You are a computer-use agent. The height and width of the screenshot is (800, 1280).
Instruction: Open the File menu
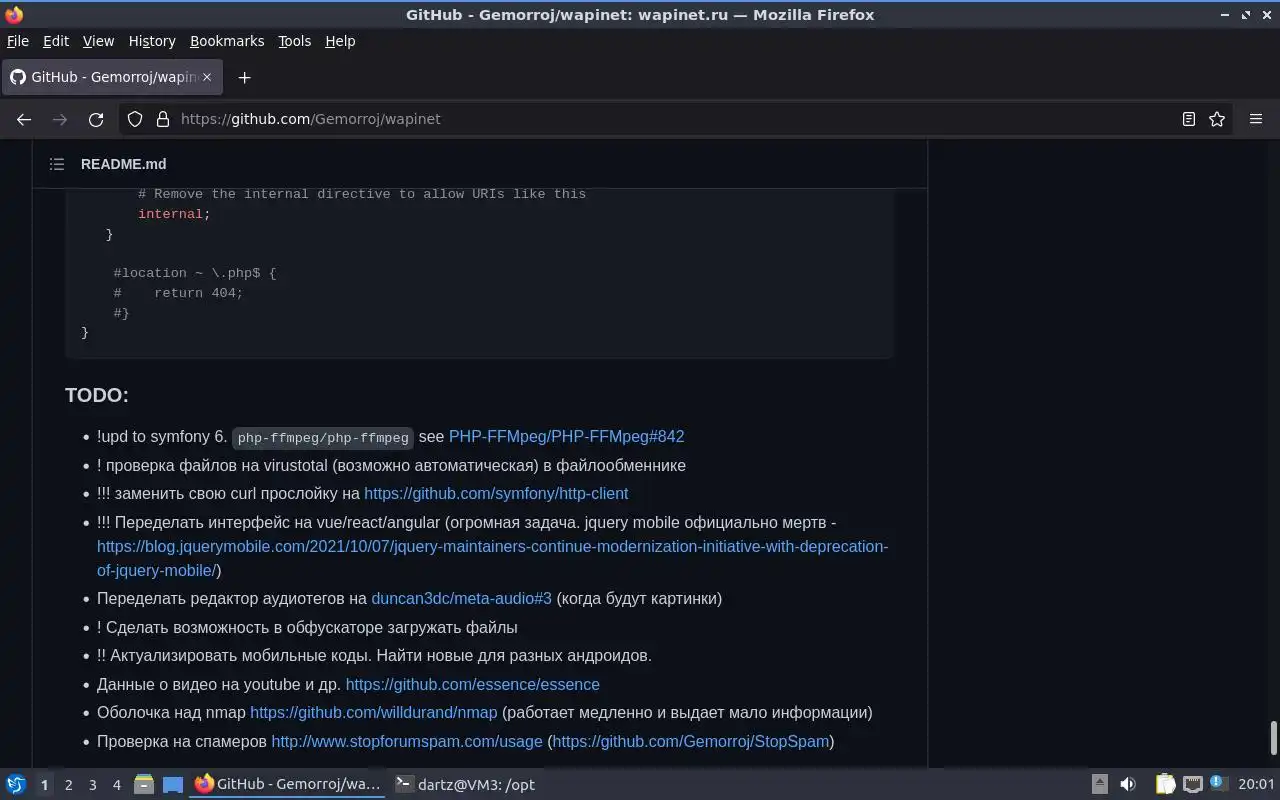click(18, 41)
